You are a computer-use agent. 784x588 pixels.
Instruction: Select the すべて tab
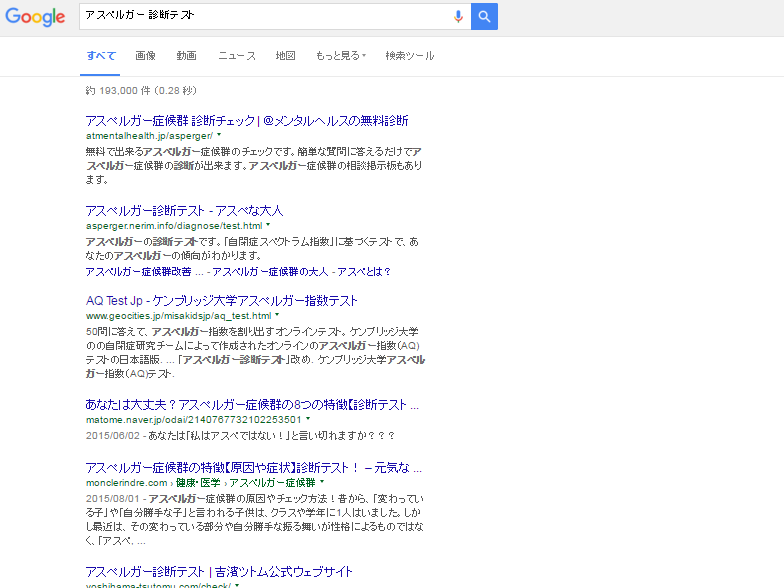point(100,56)
